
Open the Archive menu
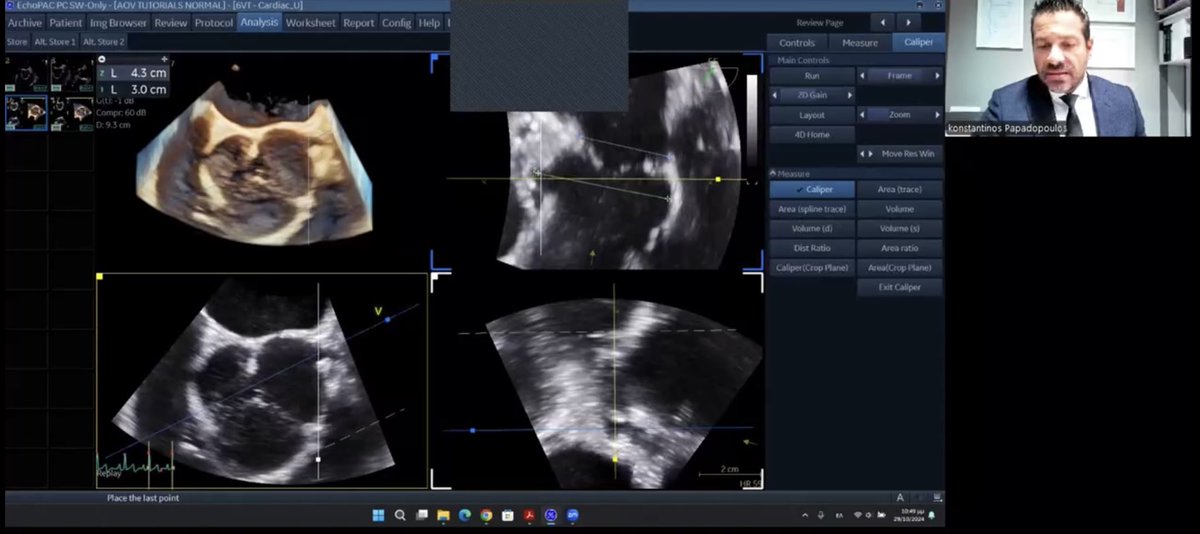point(25,22)
